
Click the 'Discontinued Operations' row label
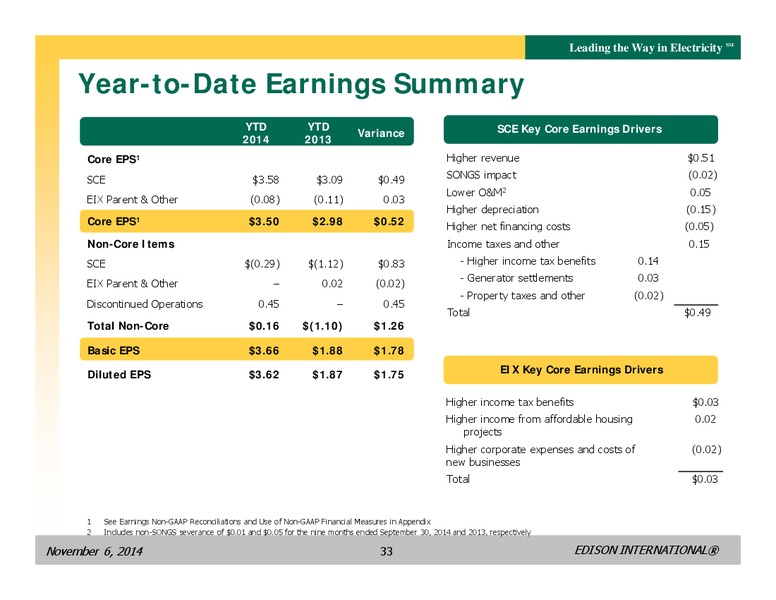(x=145, y=304)
